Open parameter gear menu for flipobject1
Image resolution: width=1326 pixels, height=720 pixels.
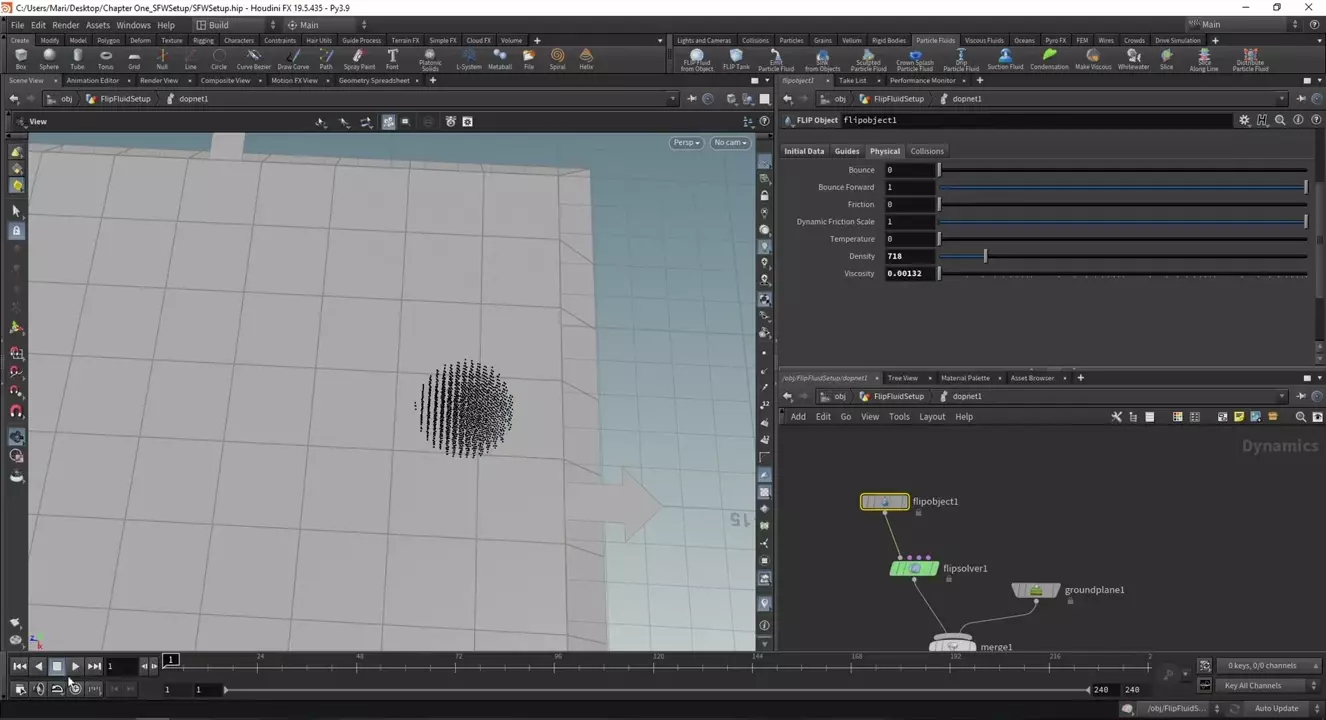pos(1244,120)
